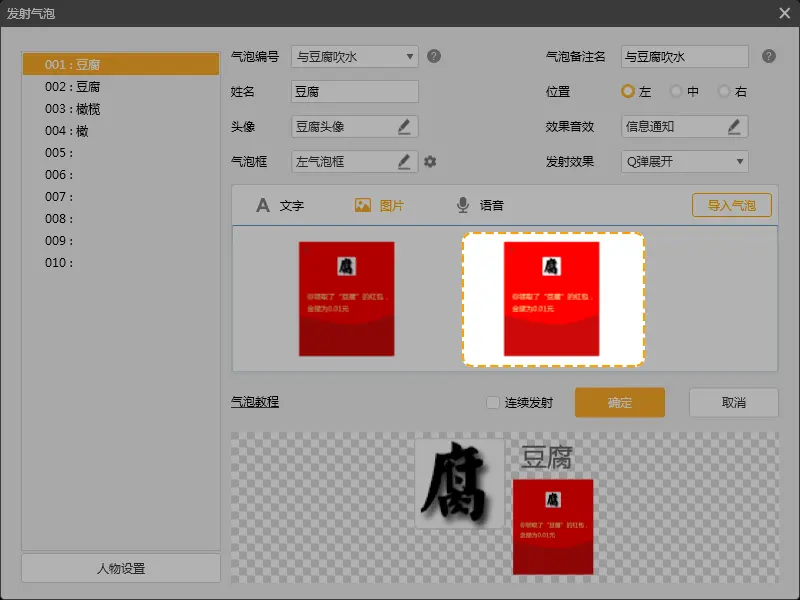Select the 左 position radio button
The width and height of the screenshot is (800, 600).
pyautogui.click(x=628, y=91)
